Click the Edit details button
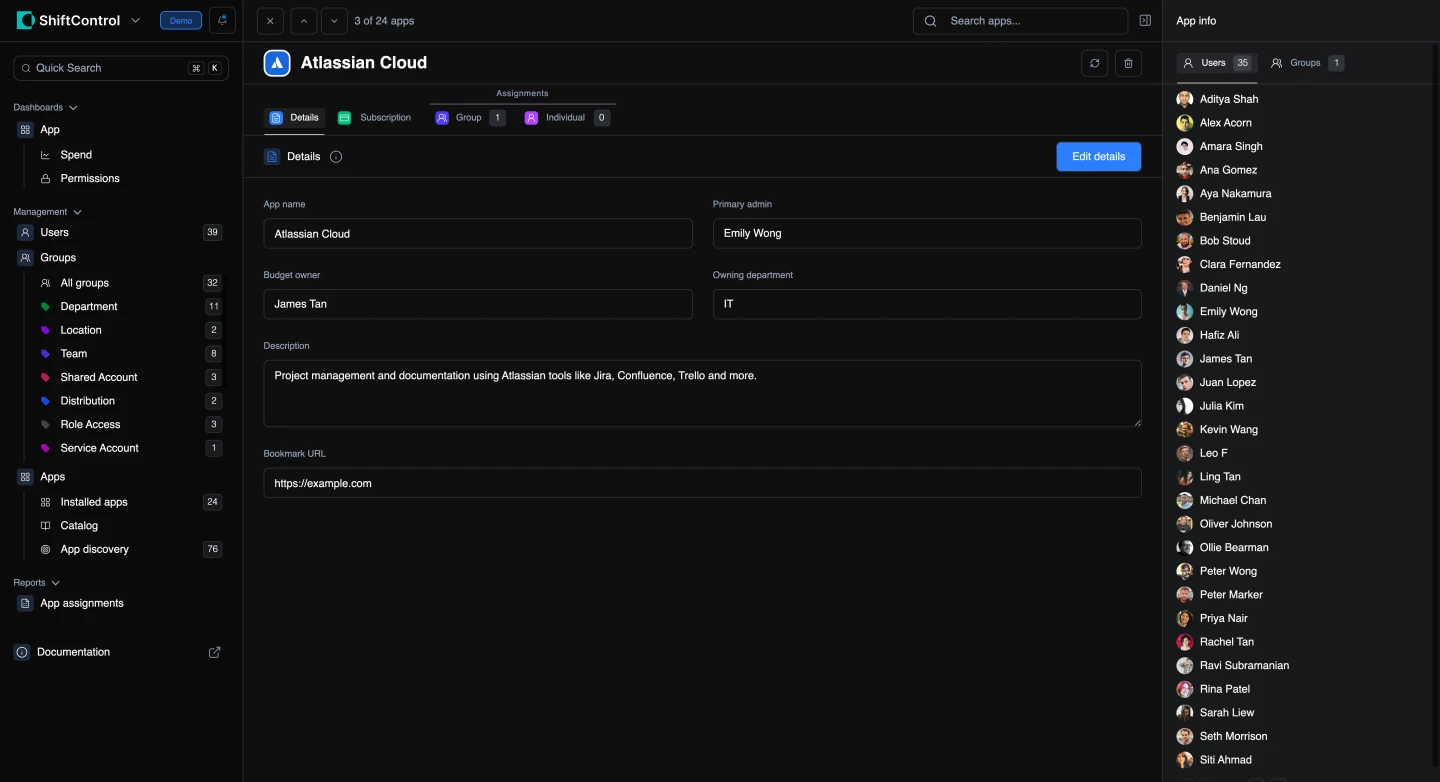Screen dimensions: 1440x782 [x=1098, y=157]
